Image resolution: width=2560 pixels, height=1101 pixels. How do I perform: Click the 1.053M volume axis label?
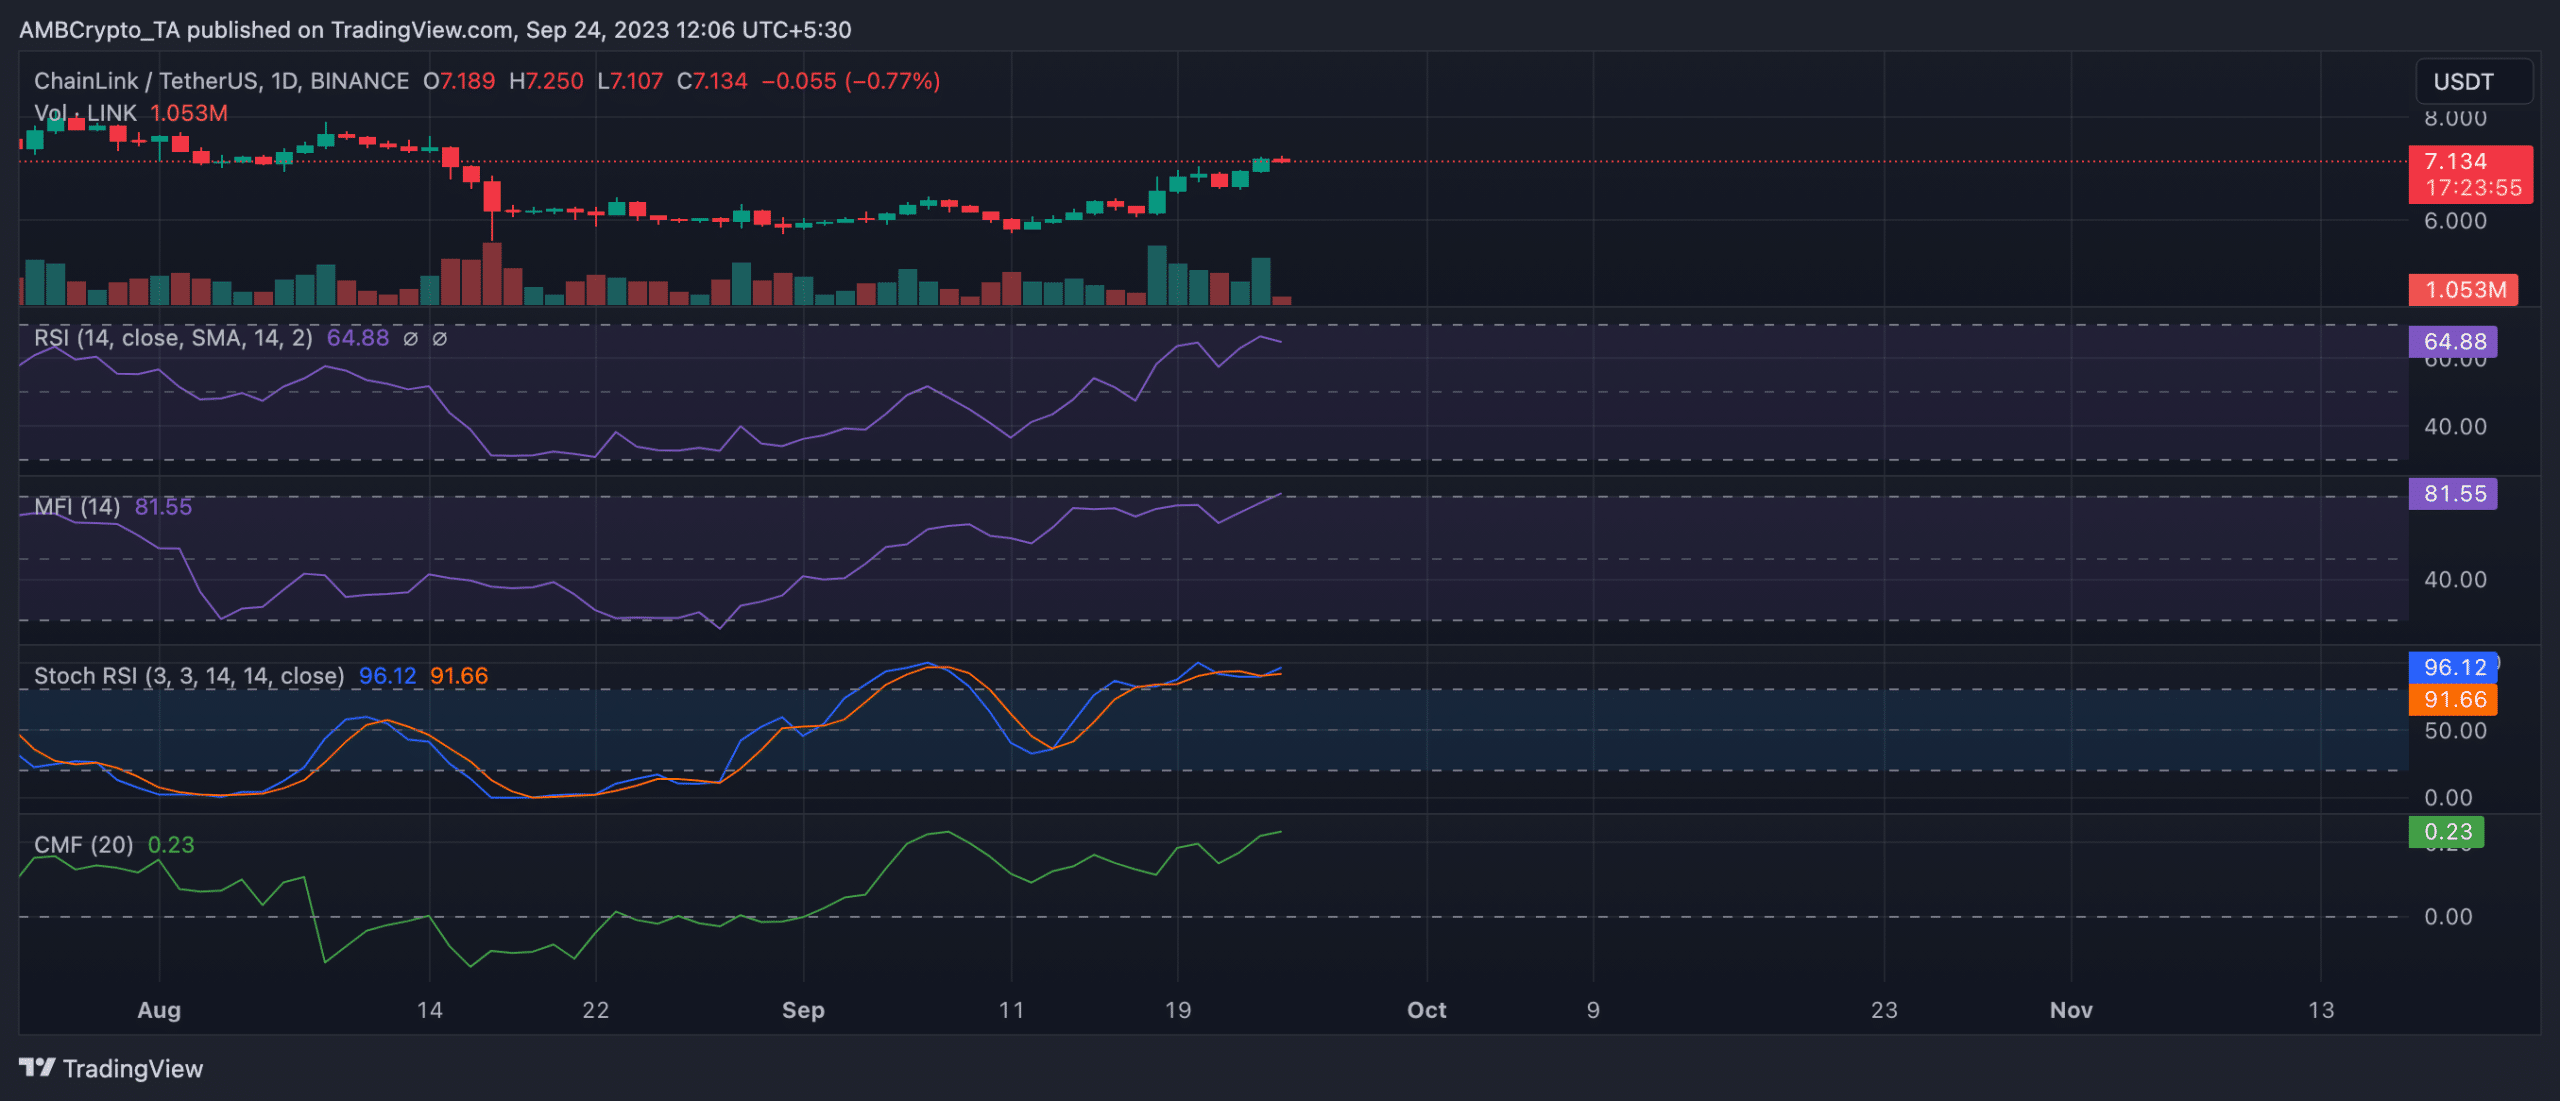2463,290
